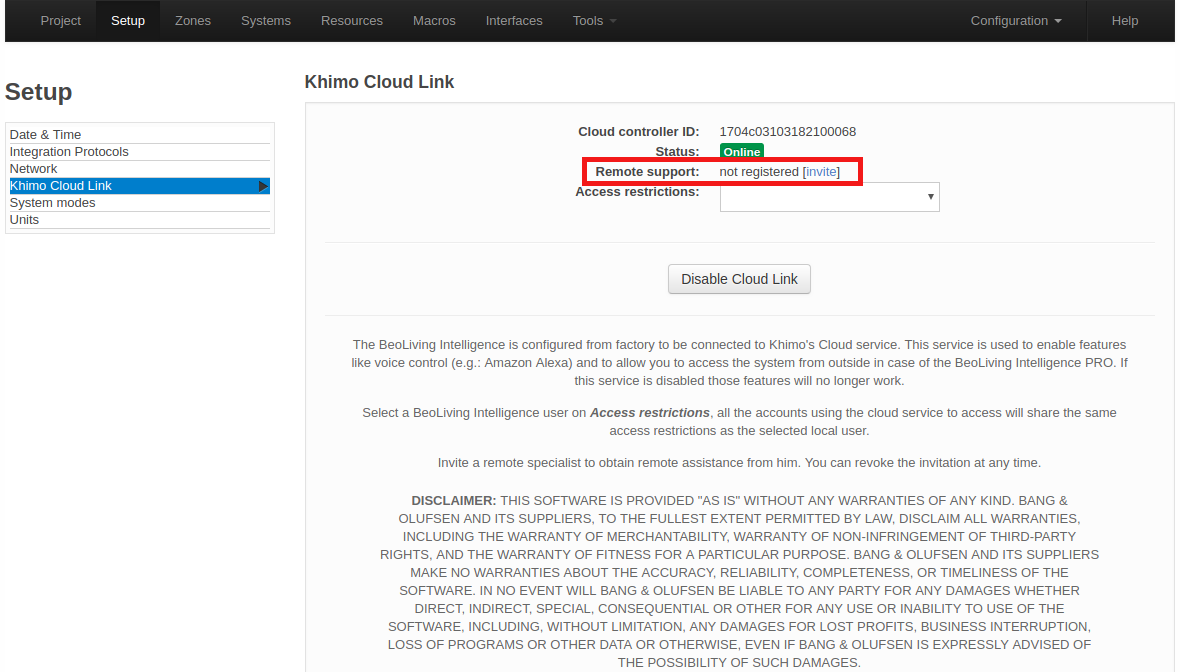Select the Interfaces tab
The height and width of the screenshot is (672, 1180).
[x=514, y=21]
